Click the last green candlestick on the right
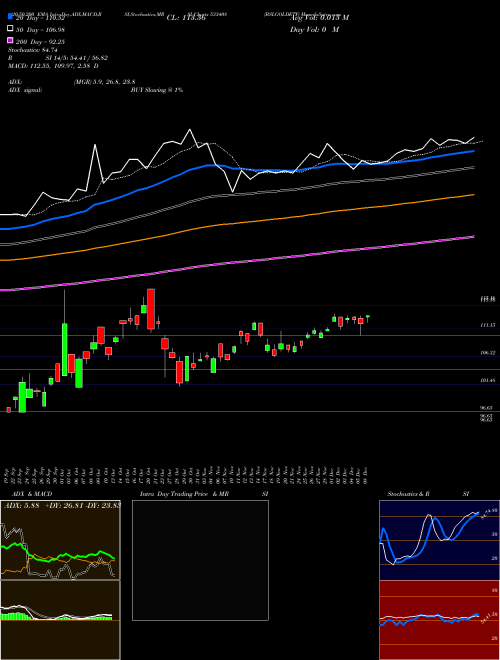Viewport: 500px width, 660px height. [x=368, y=316]
